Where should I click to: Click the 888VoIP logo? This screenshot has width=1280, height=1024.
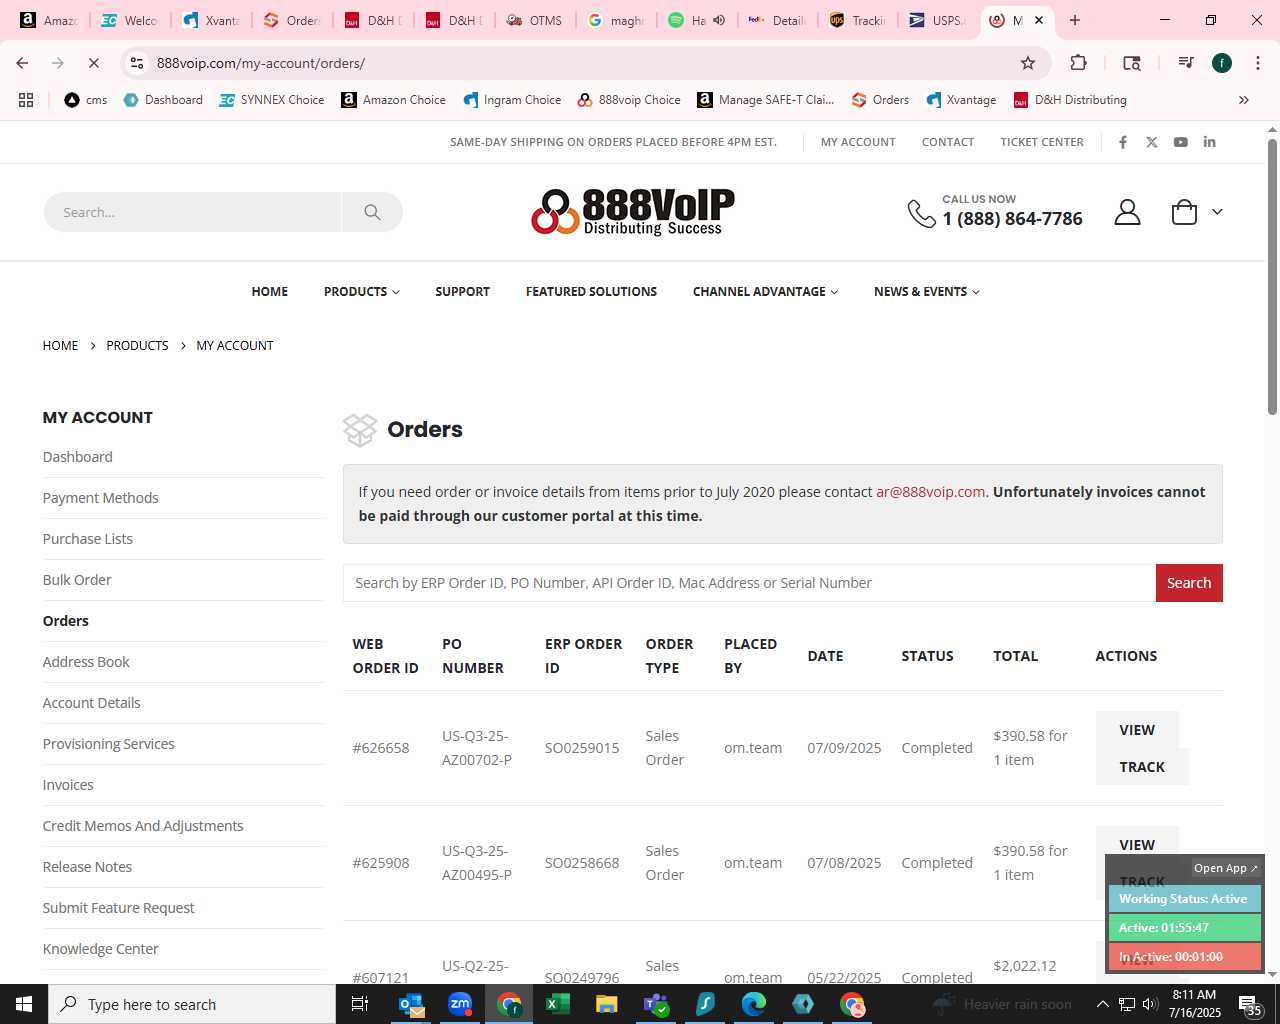point(632,212)
